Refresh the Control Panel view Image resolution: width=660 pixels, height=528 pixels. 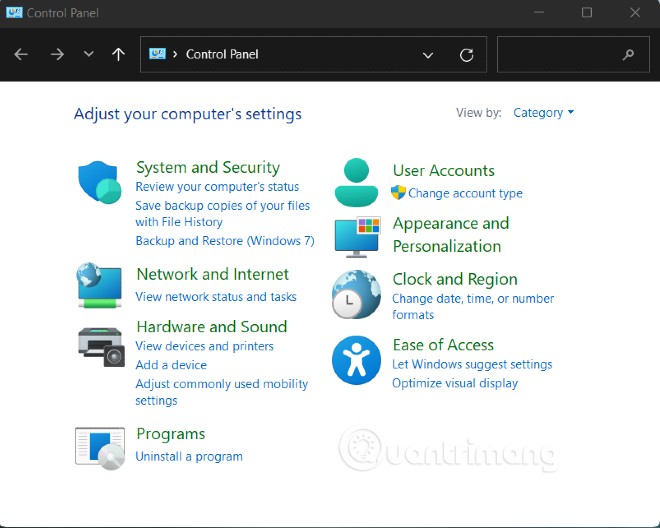(x=467, y=55)
